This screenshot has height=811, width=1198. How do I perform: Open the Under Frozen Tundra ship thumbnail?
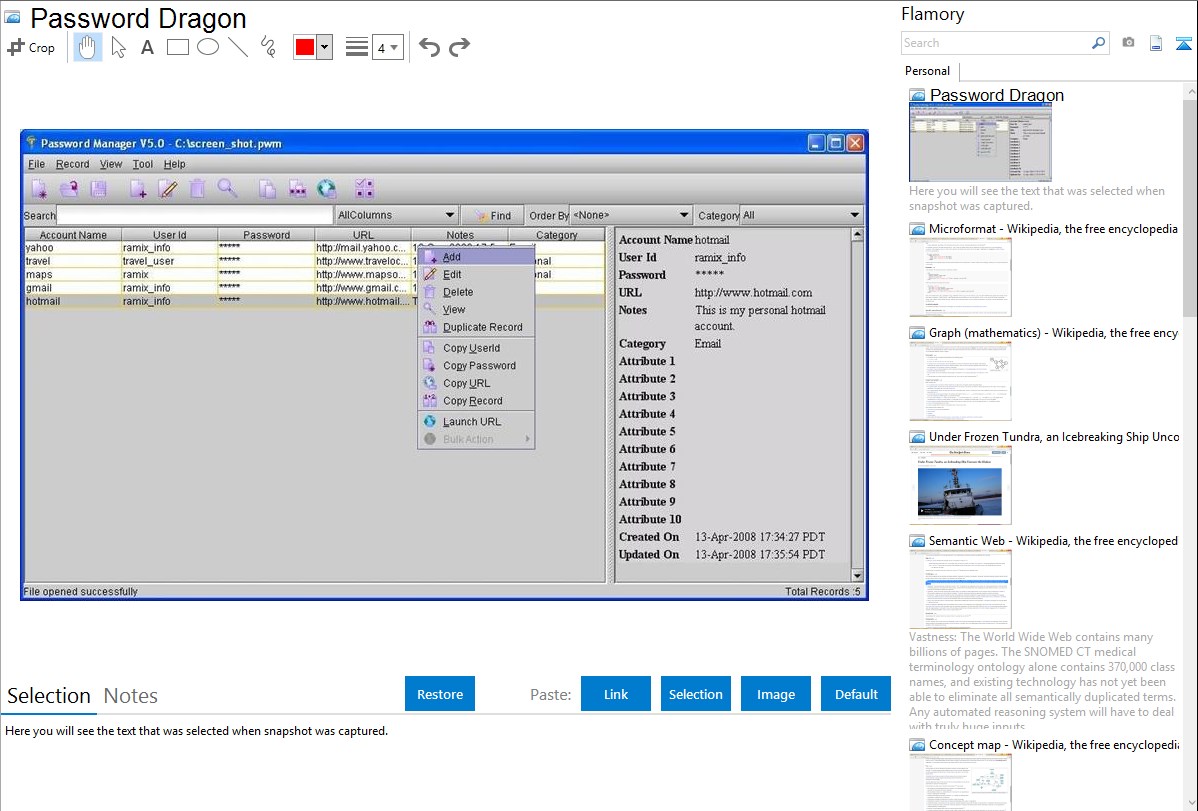coord(960,485)
